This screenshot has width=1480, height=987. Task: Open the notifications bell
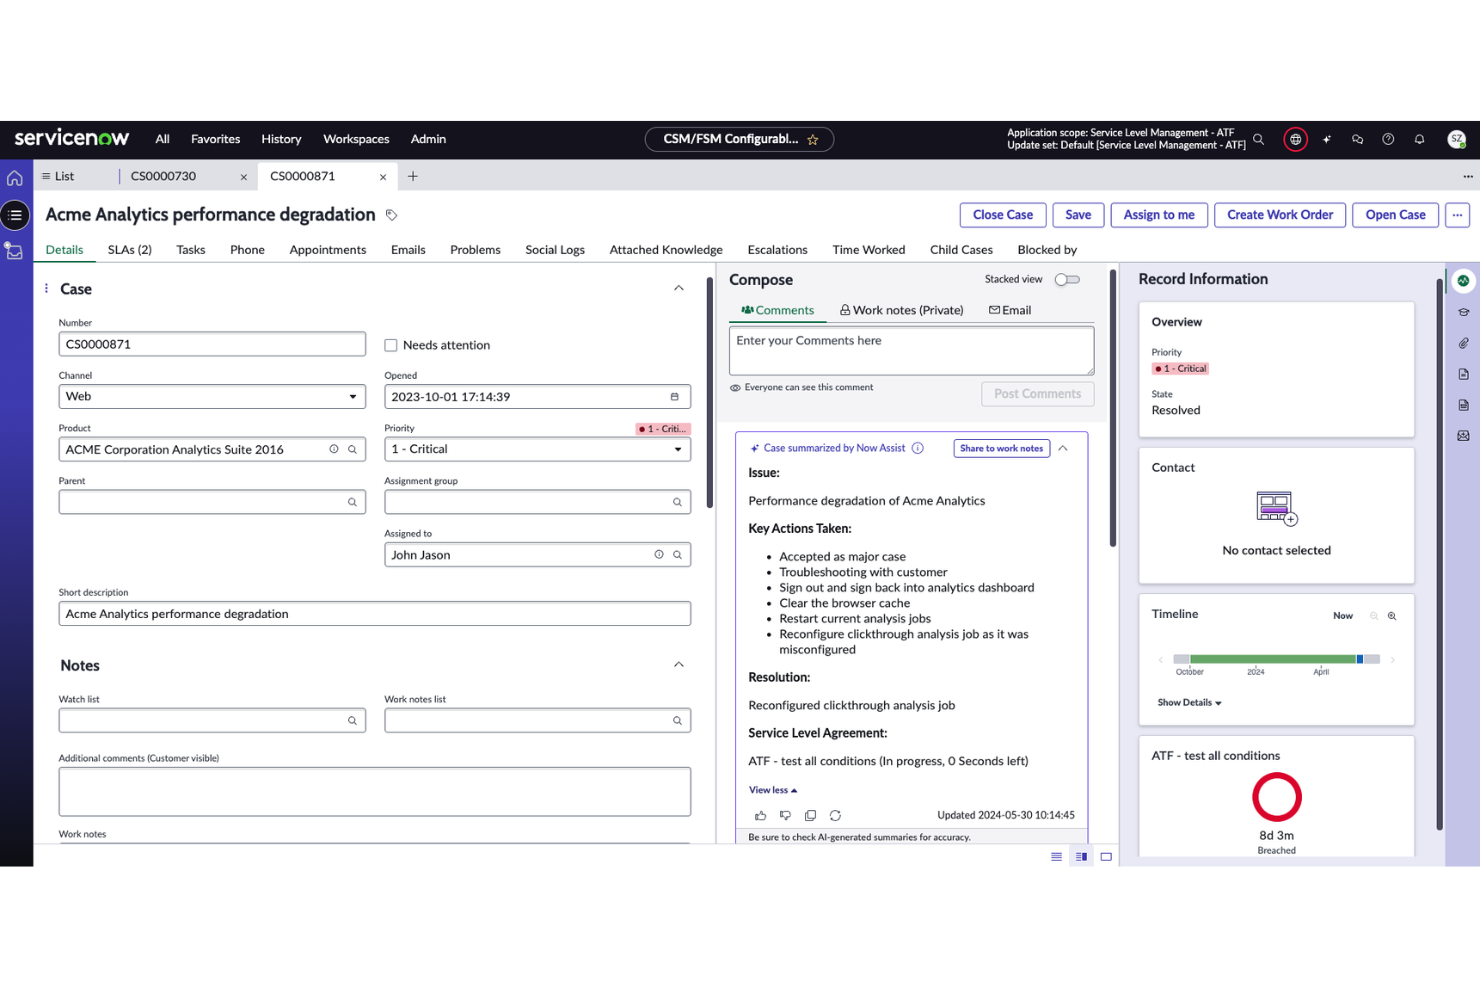click(x=1419, y=139)
